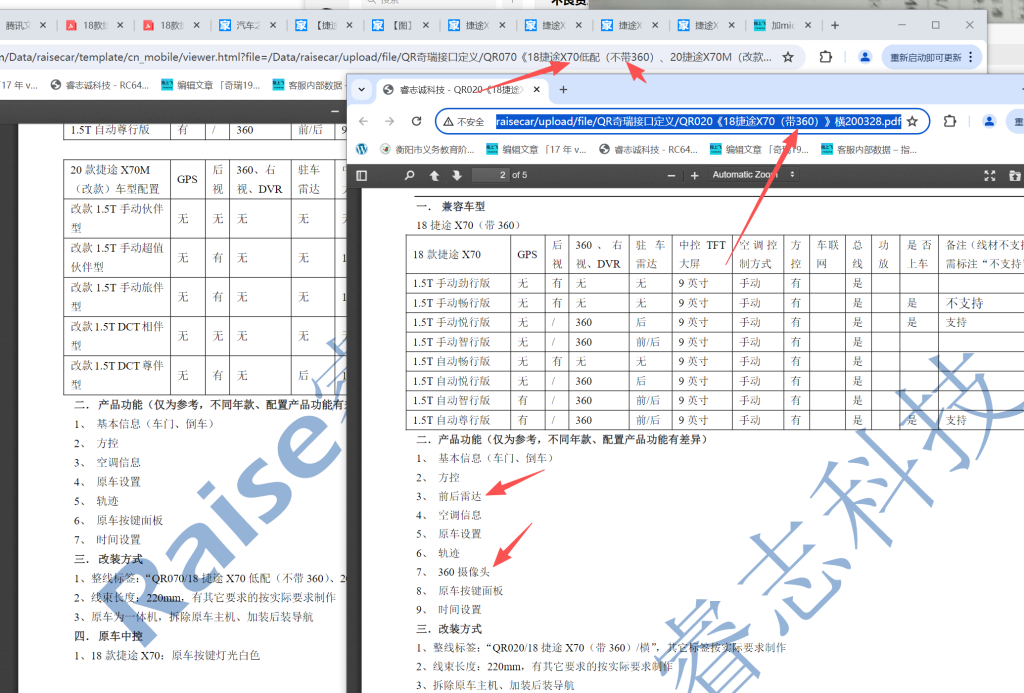Click 改款 1.5T DCT 尊伴型 in back window
The height and width of the screenshot is (693, 1024).
pyautogui.click(x=117, y=375)
